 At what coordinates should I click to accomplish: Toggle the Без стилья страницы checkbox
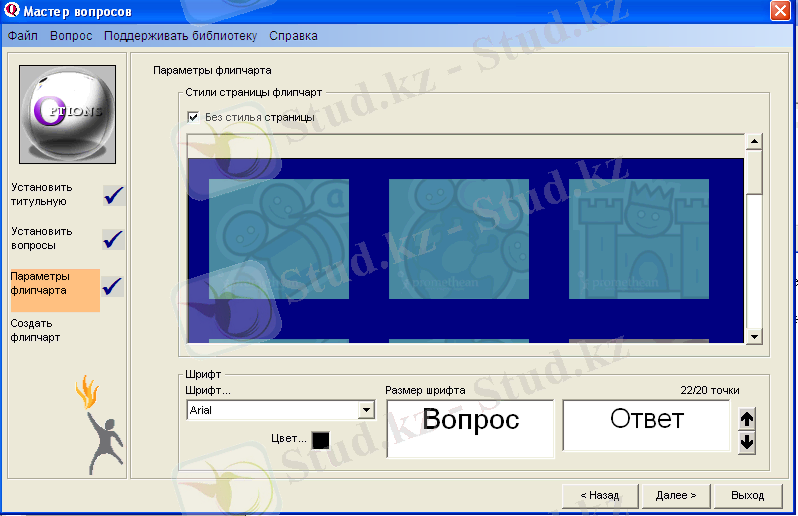(x=193, y=117)
